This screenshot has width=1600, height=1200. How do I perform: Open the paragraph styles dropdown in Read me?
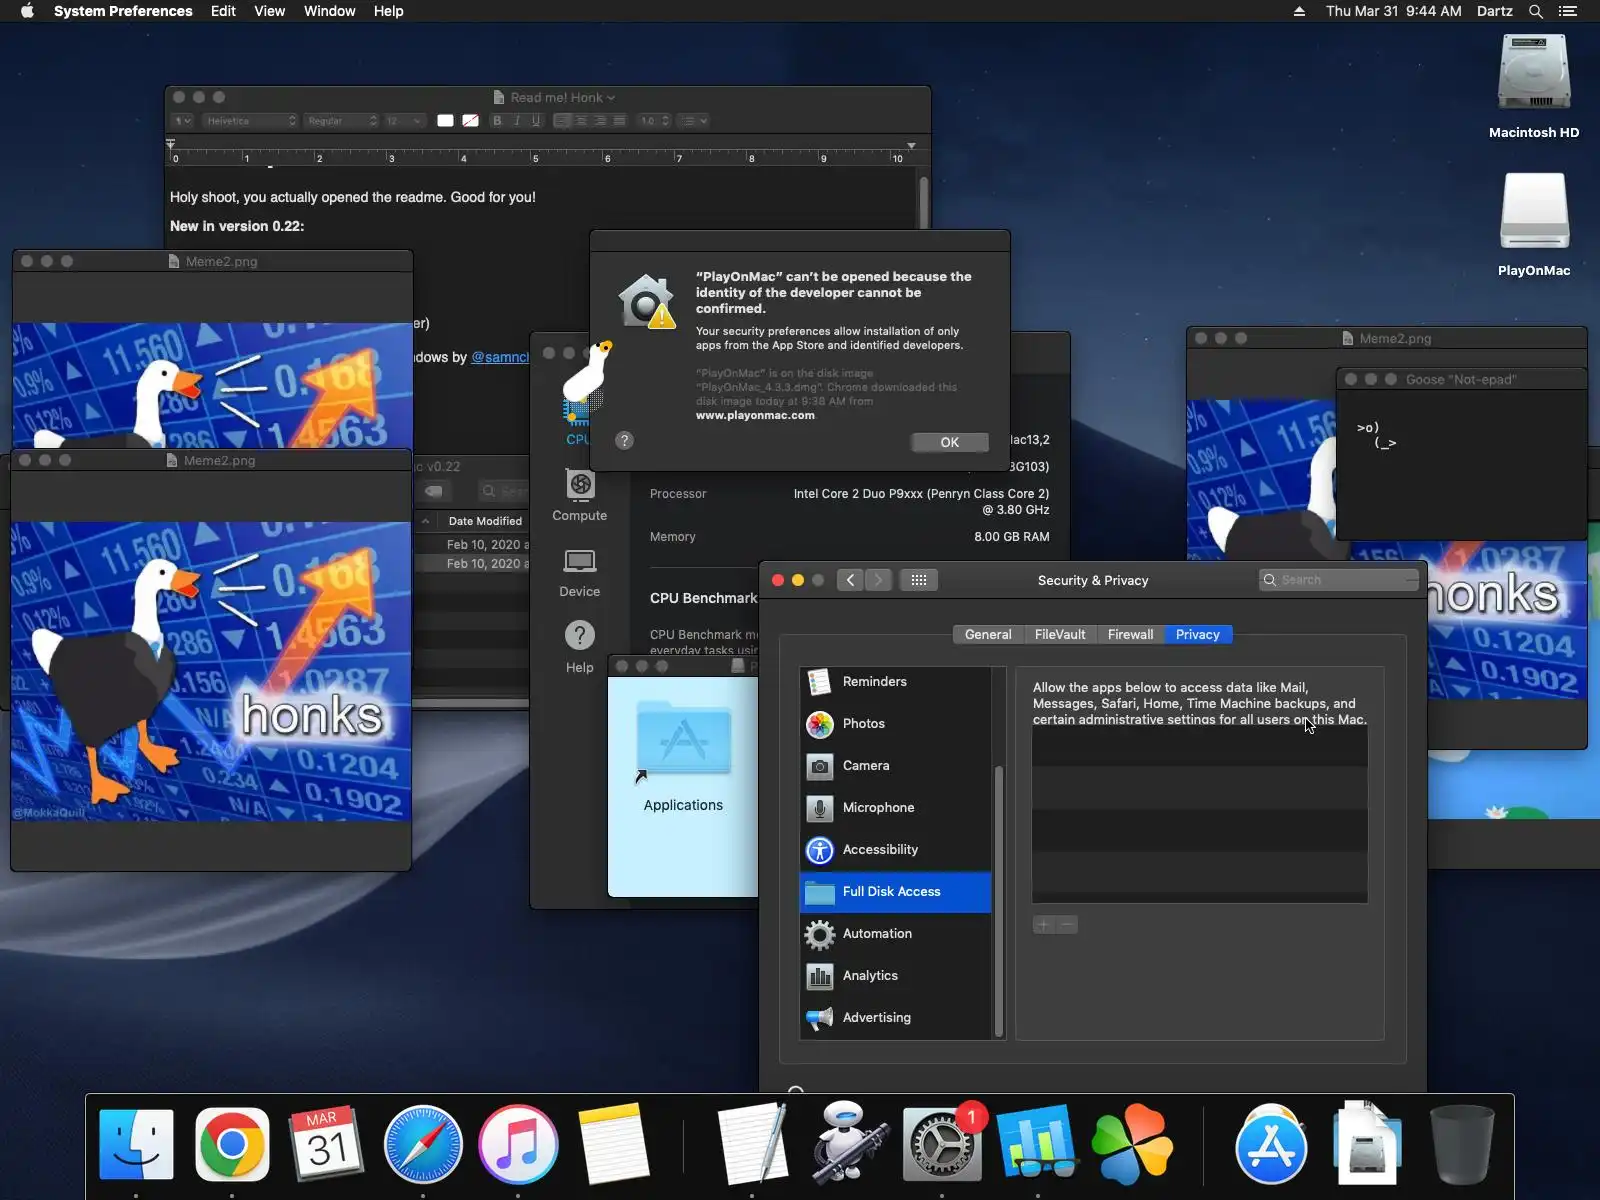tap(182, 121)
